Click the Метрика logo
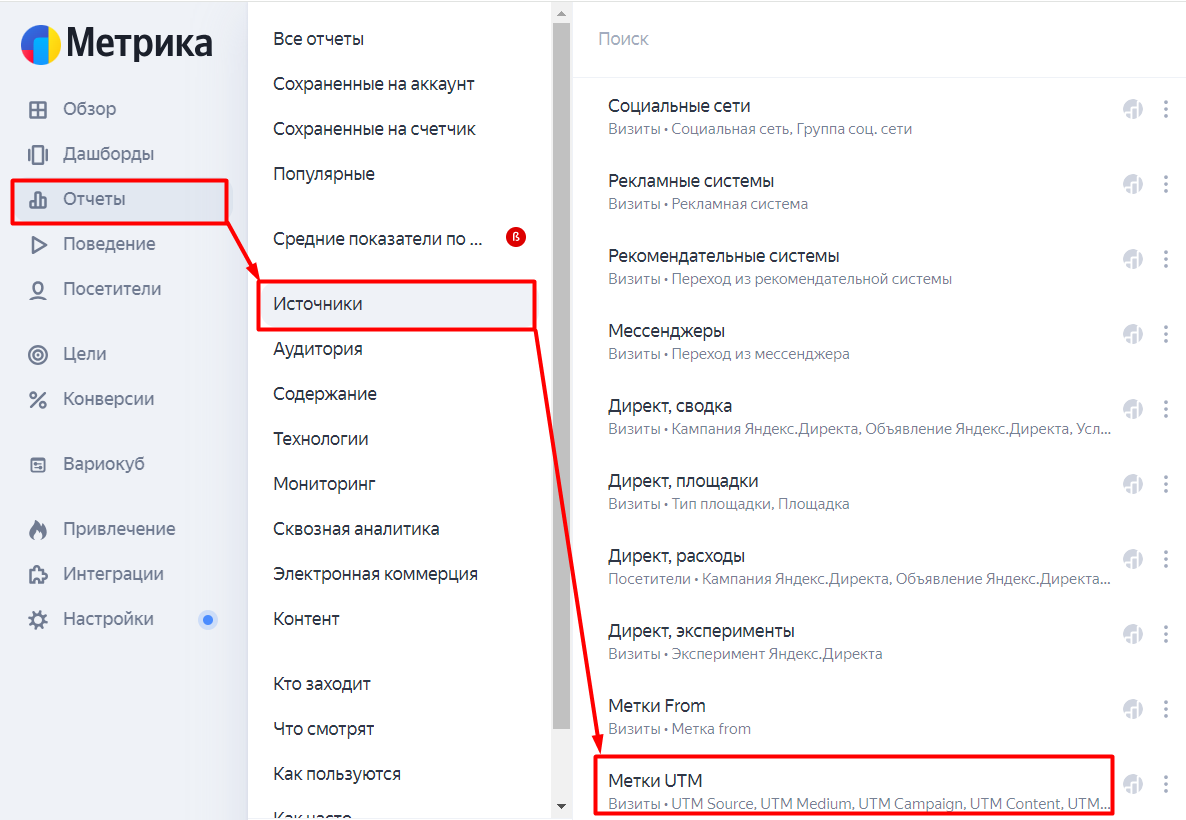This screenshot has height=820, width=1186. (x=116, y=44)
